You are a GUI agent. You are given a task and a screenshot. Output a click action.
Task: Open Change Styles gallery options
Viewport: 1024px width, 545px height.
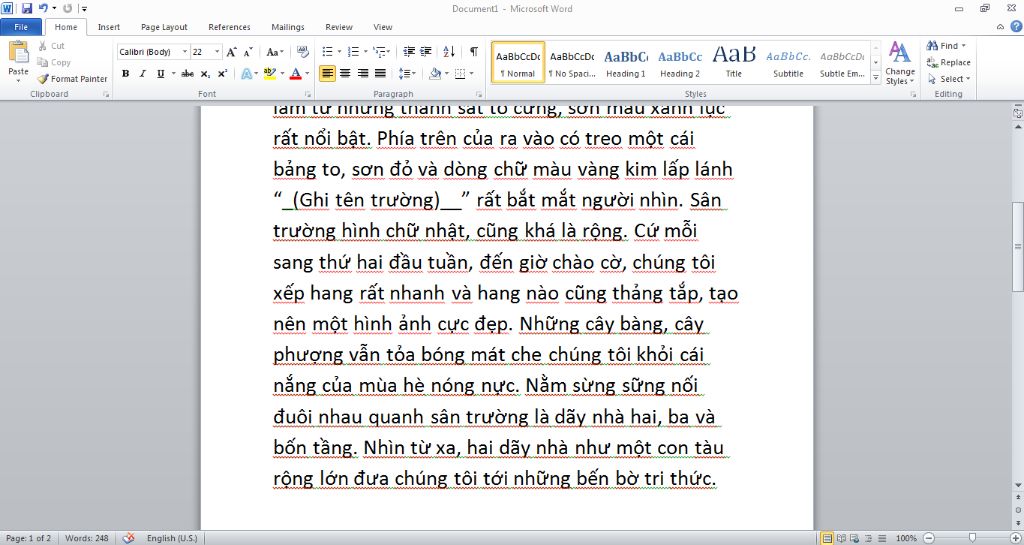pos(900,63)
